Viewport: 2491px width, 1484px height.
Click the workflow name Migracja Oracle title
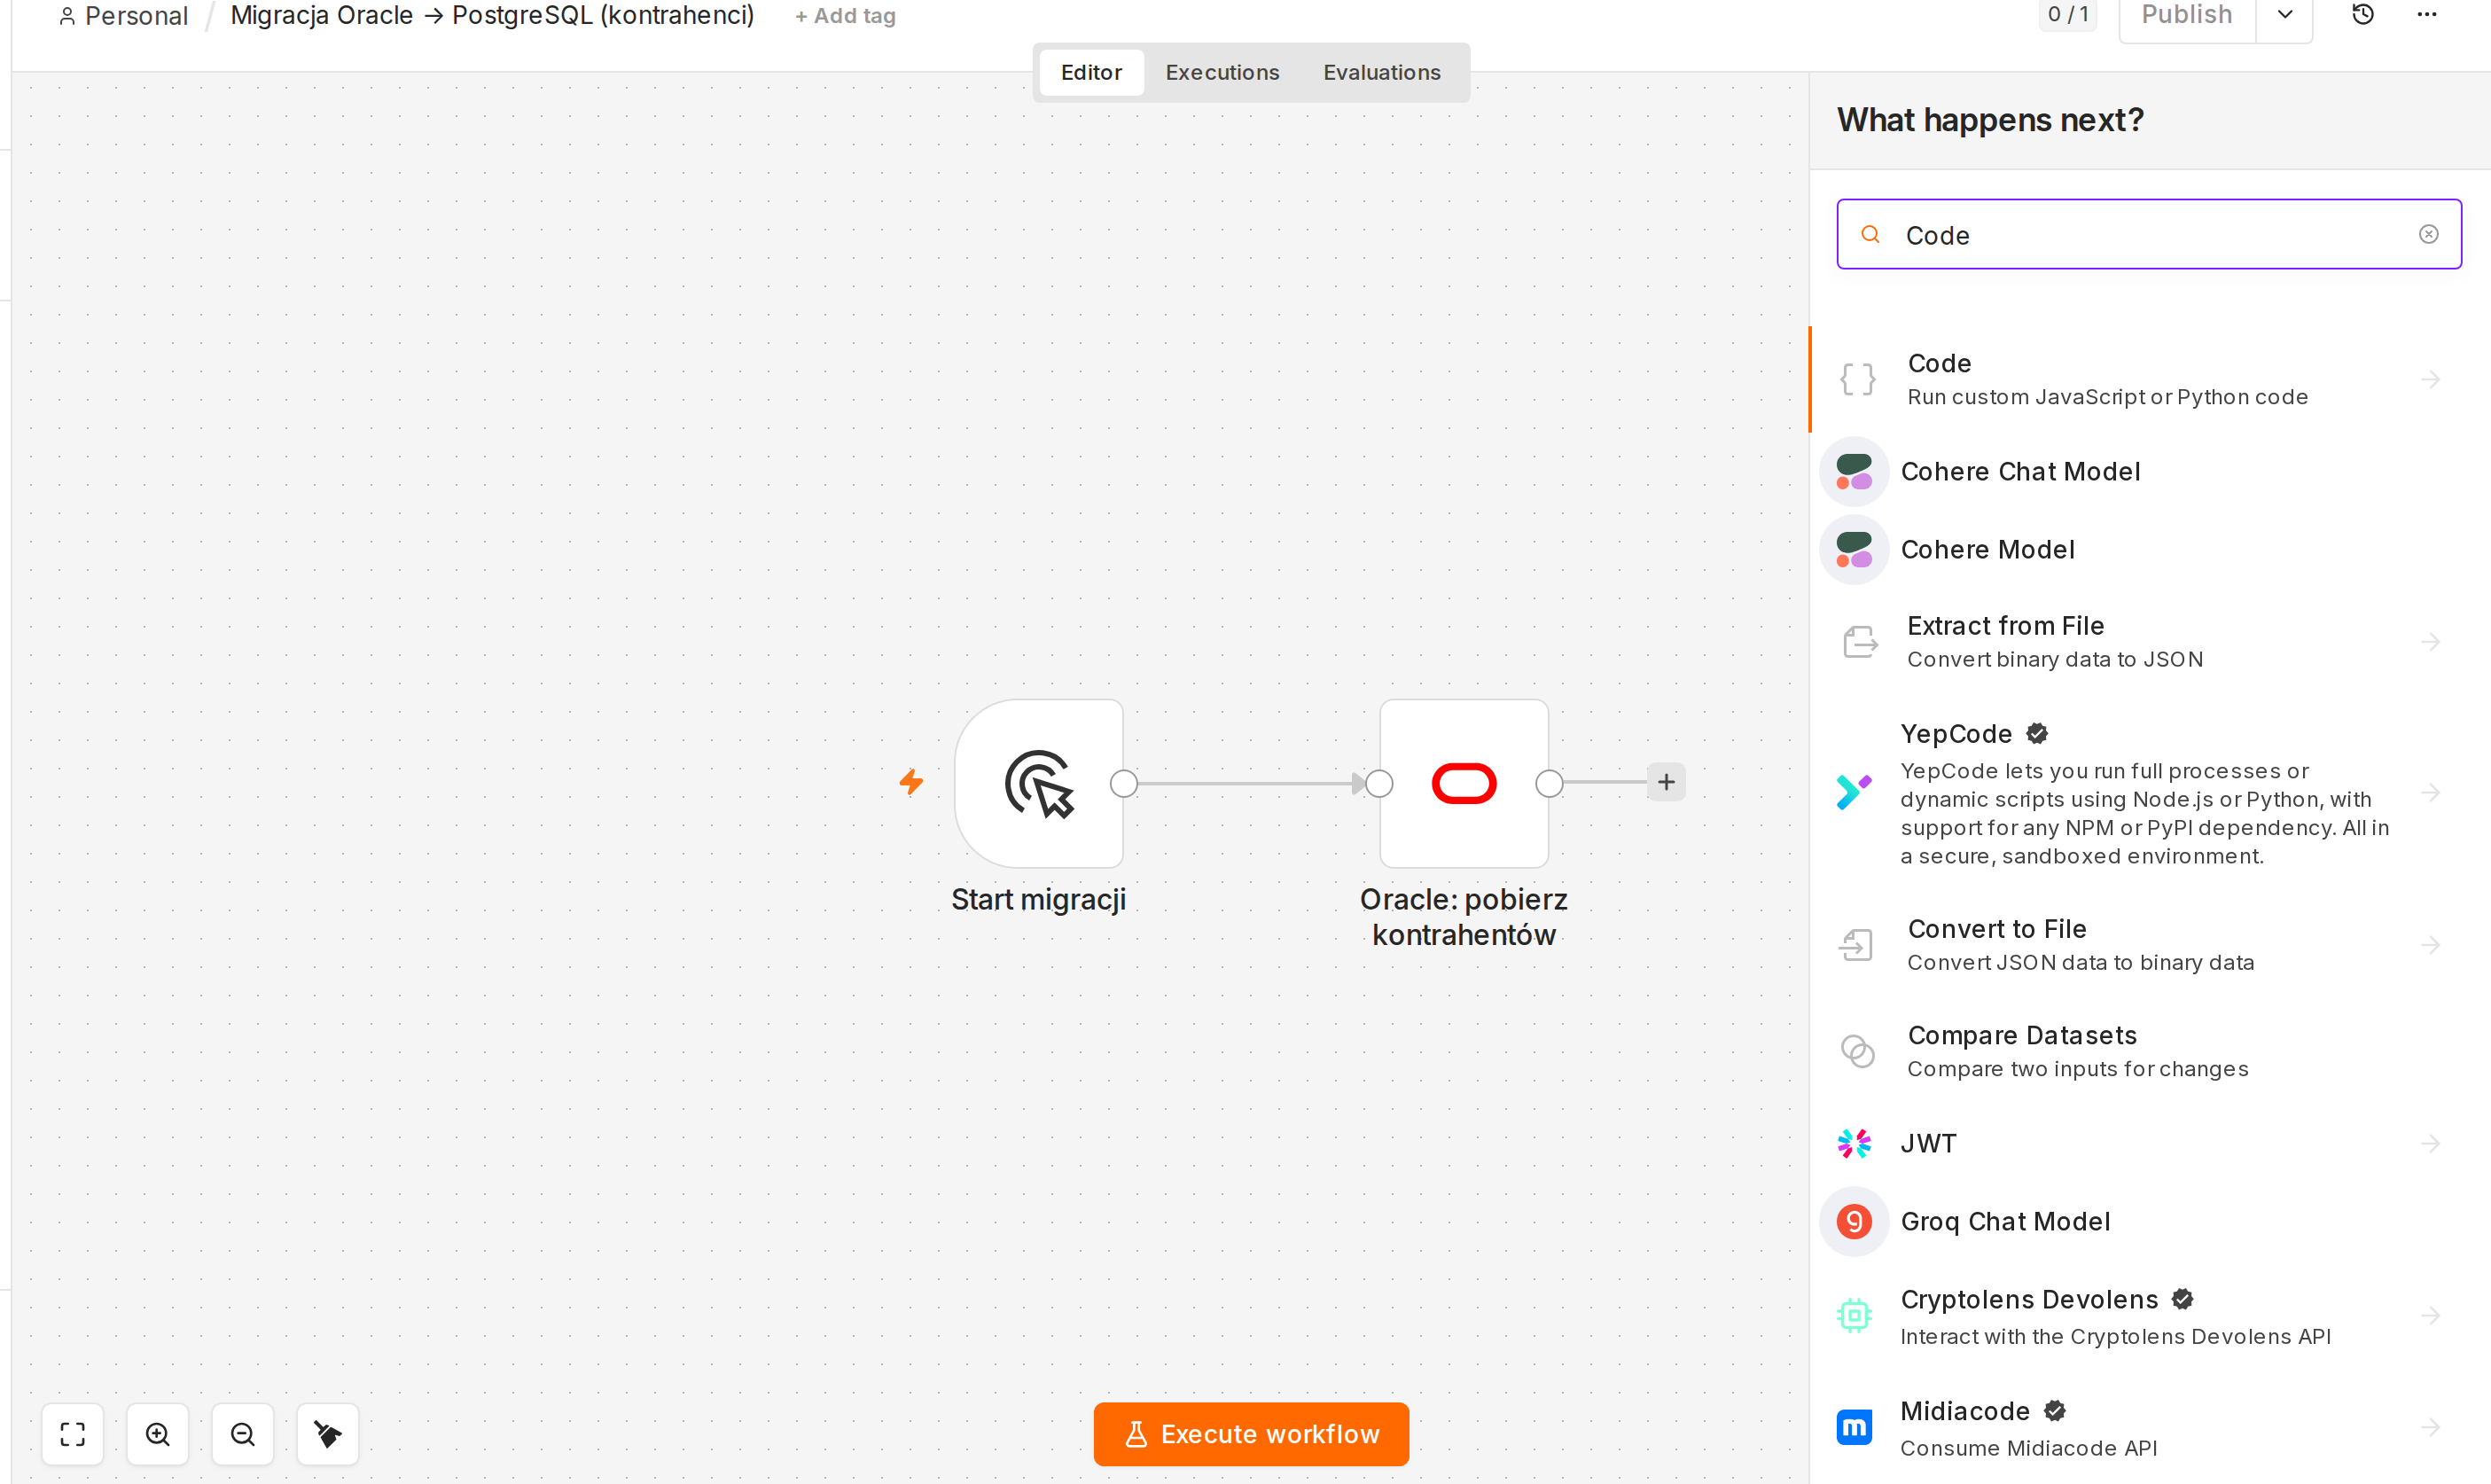coord(492,15)
